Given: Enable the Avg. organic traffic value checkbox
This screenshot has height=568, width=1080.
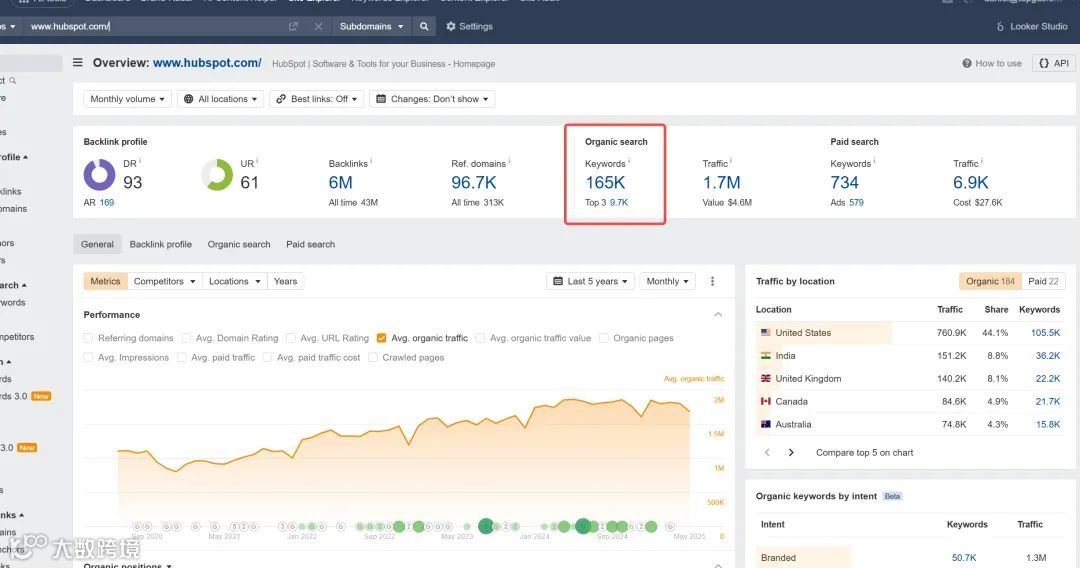Looking at the screenshot, I should pyautogui.click(x=480, y=338).
